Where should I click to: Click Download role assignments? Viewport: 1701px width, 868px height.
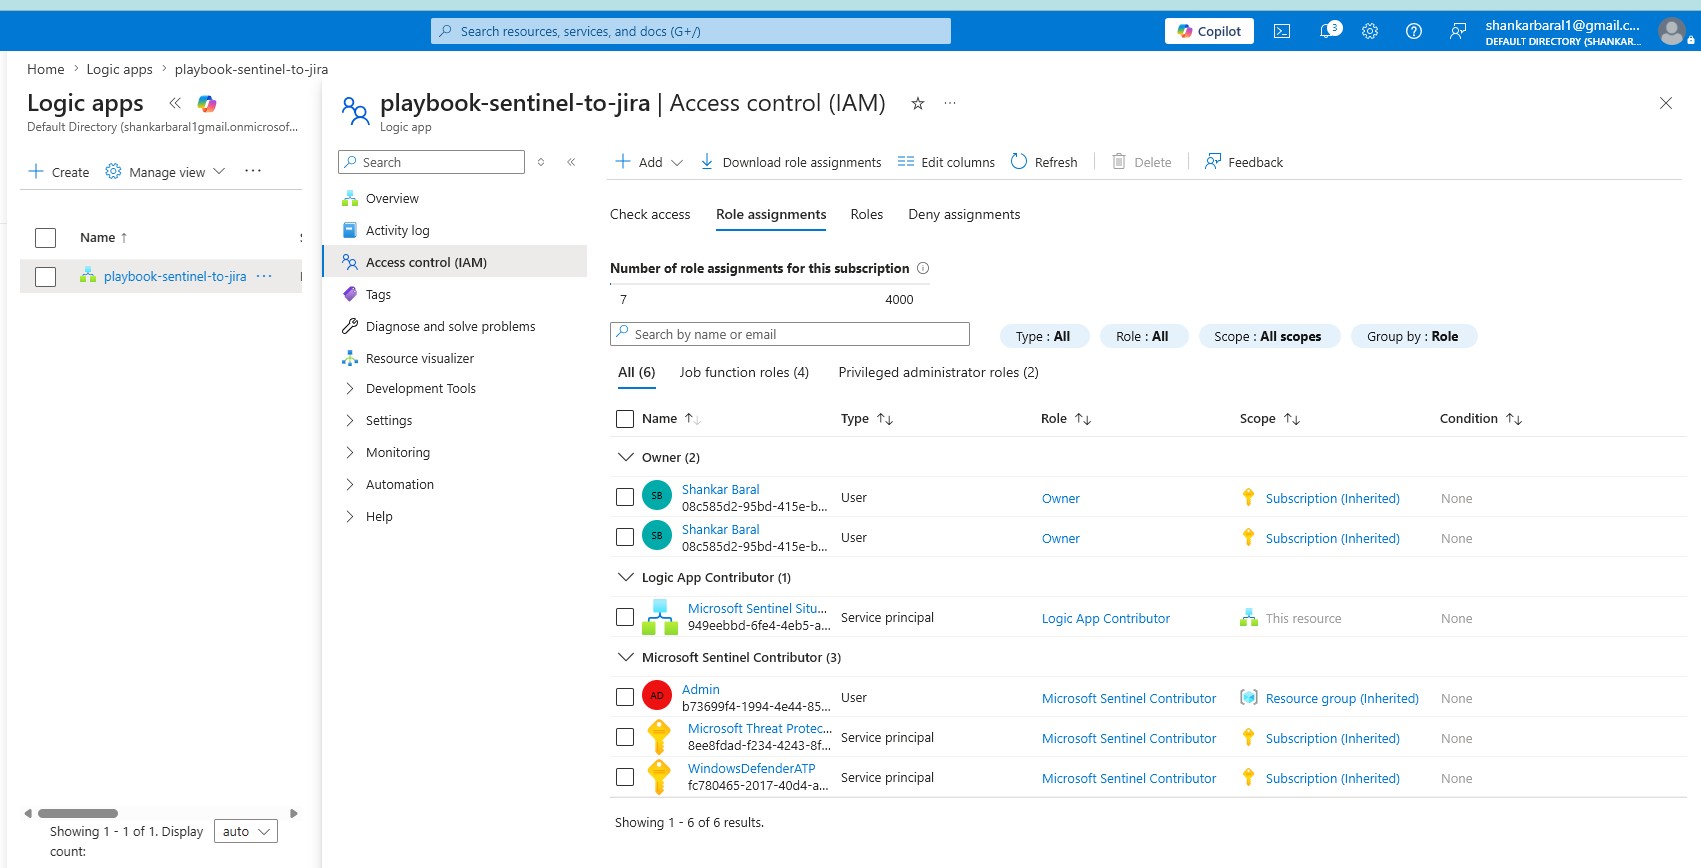point(790,162)
